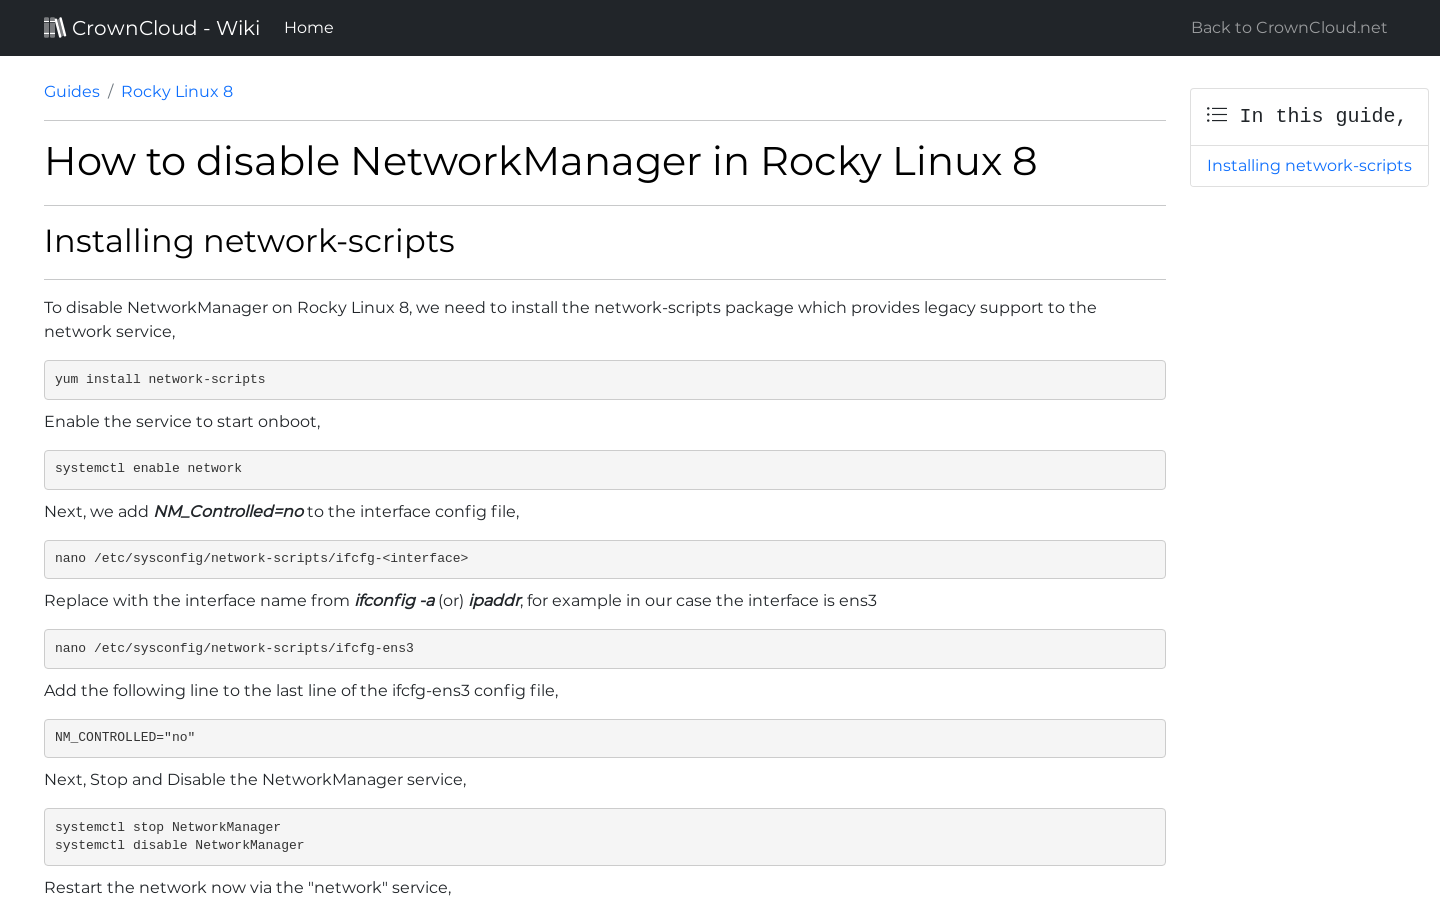This screenshot has height=900, width=1440.
Task: Click the Installing network-scripts section heading
Action: click(x=249, y=241)
